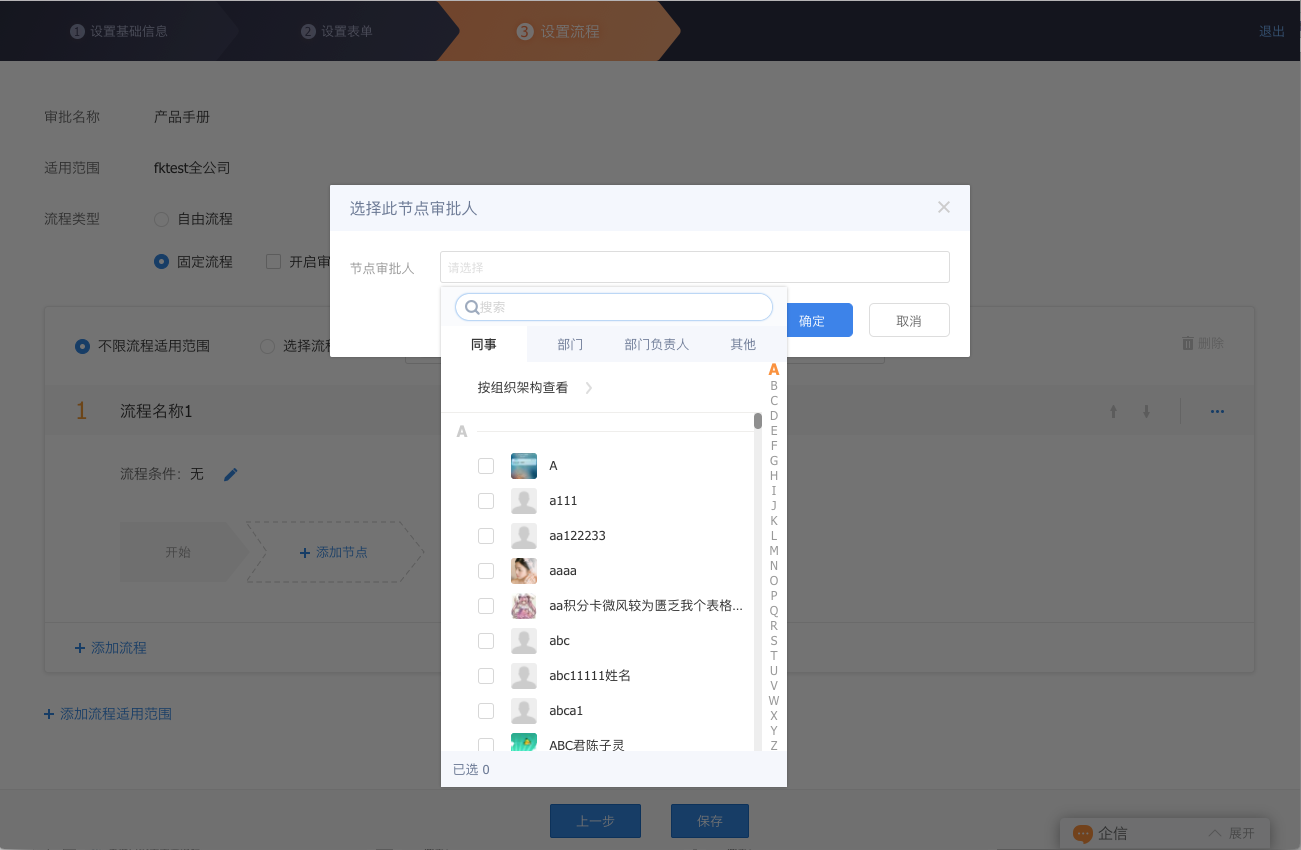Image resolution: width=1301 pixels, height=850 pixels.
Task: Check the box next to a111
Action: [486, 501]
